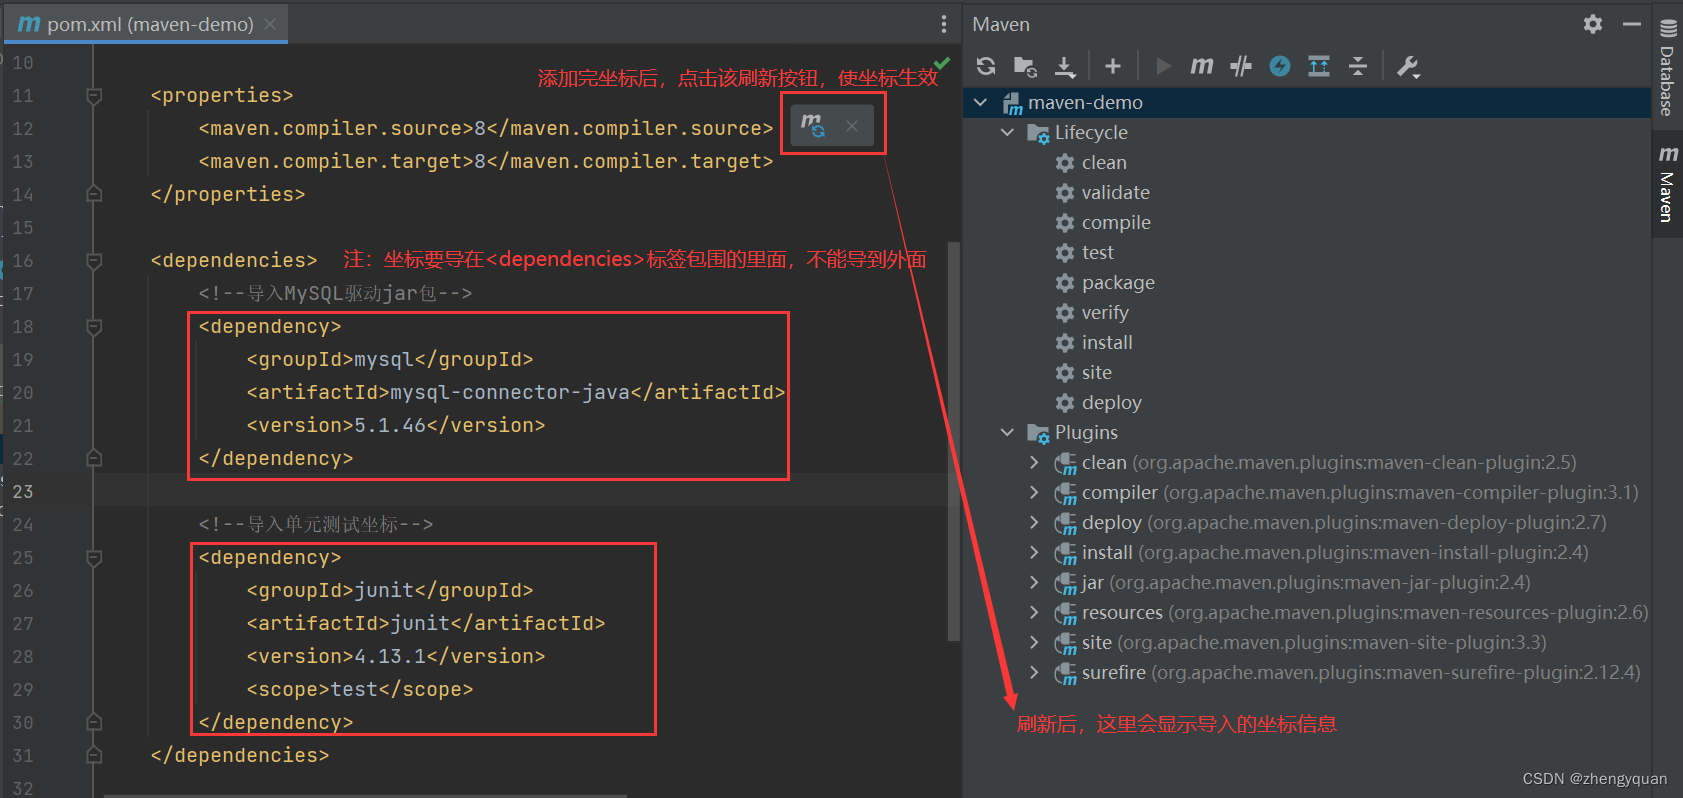Click junit groupId text
Screen dimensions: 1683x798
click(x=385, y=590)
